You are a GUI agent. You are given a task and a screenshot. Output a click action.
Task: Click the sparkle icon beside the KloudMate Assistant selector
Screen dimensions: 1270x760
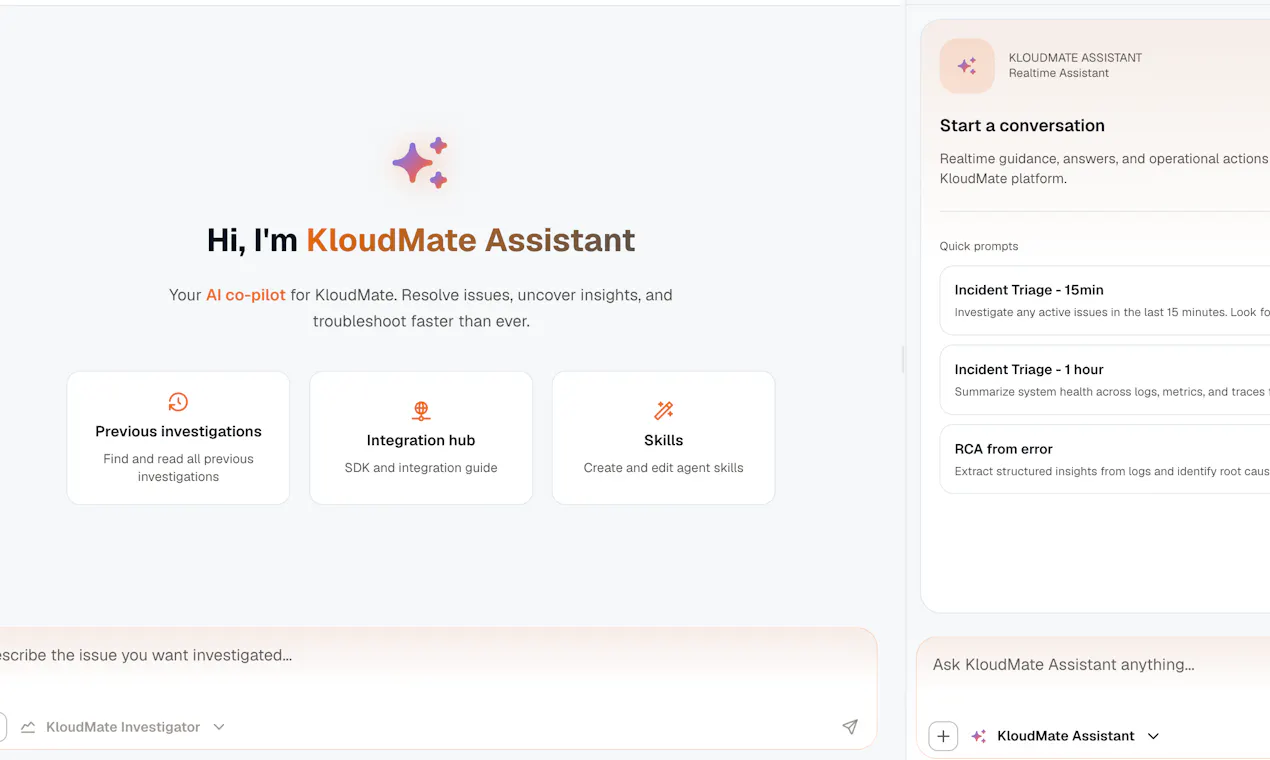tap(979, 736)
